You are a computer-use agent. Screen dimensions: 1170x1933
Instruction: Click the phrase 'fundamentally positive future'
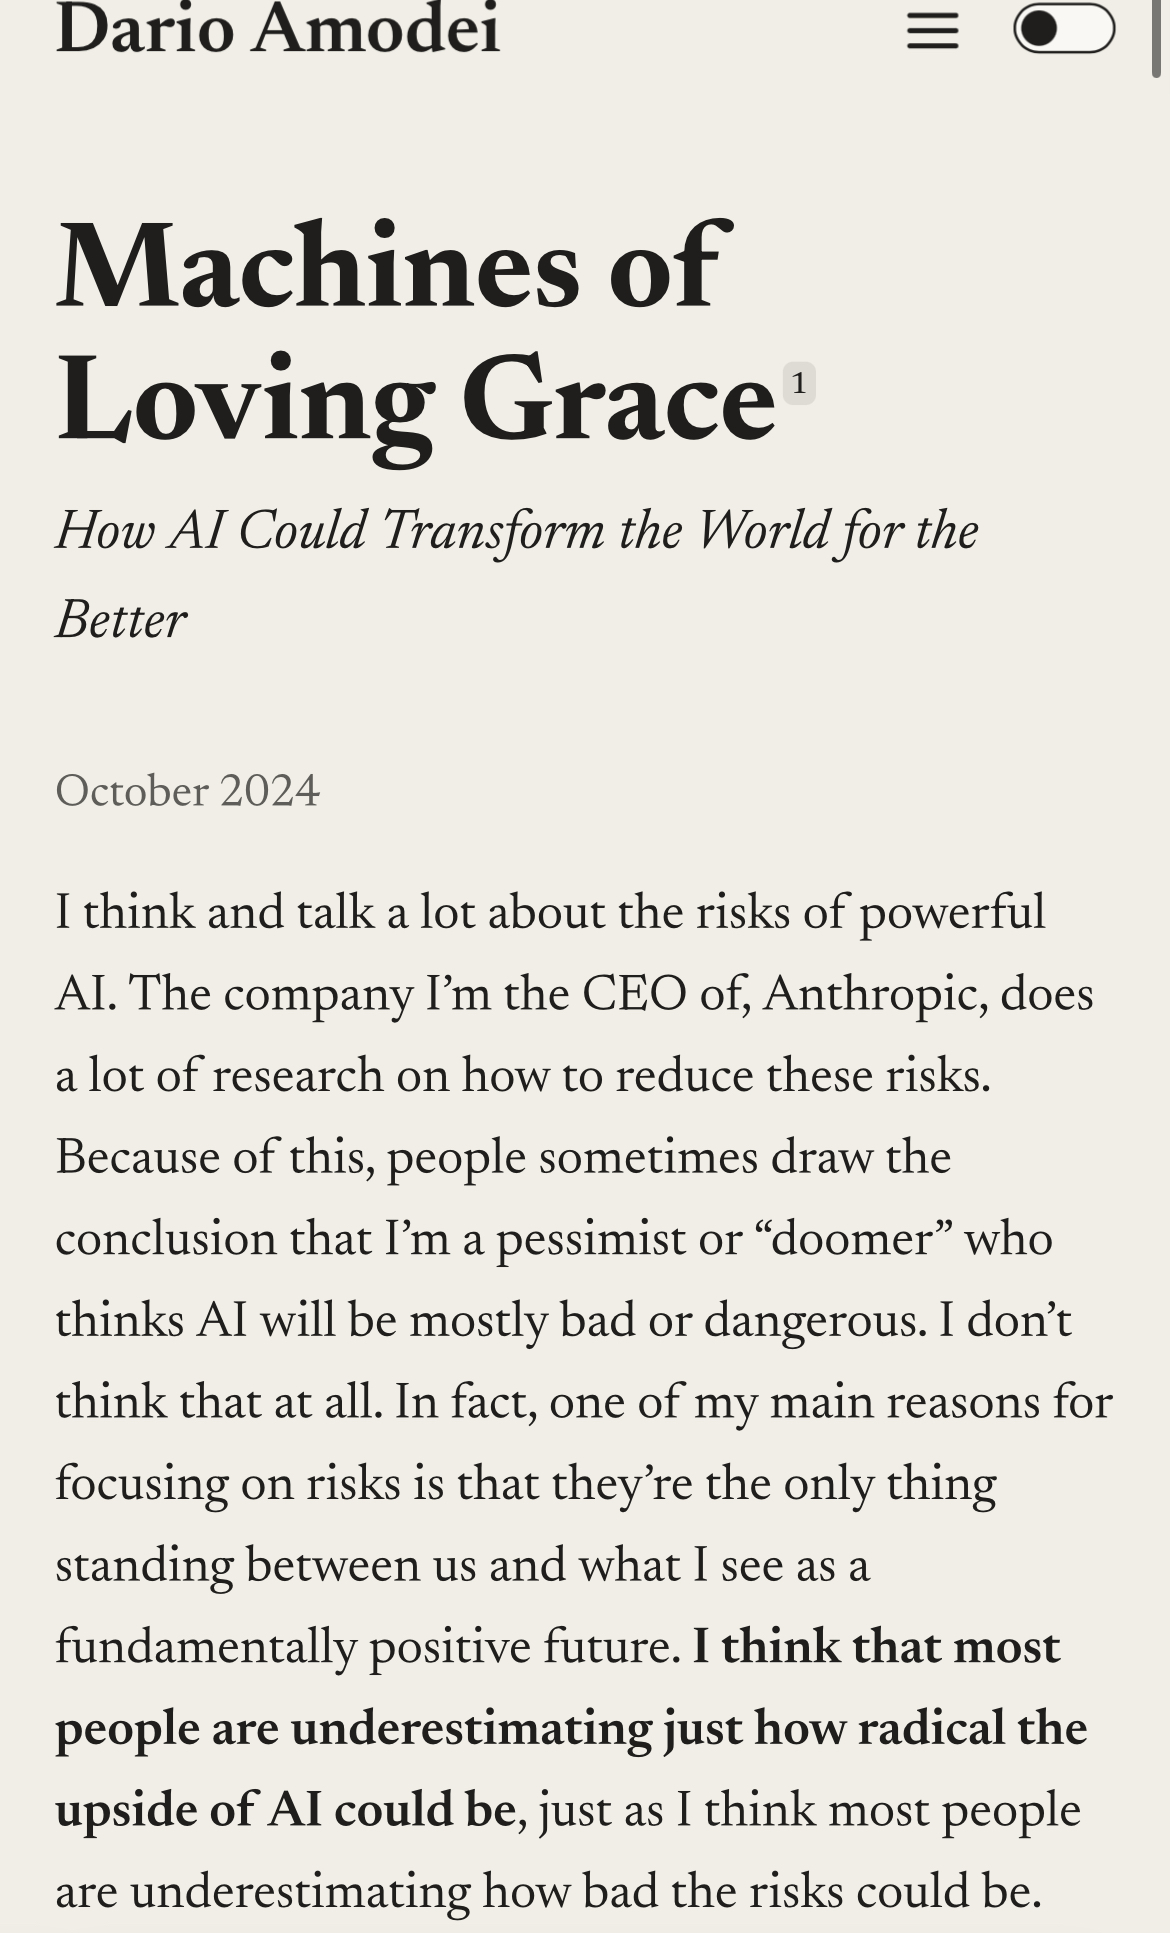coord(368,1647)
